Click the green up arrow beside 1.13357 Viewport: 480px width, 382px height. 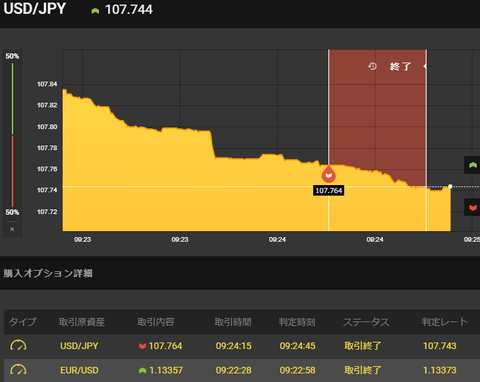(x=142, y=370)
